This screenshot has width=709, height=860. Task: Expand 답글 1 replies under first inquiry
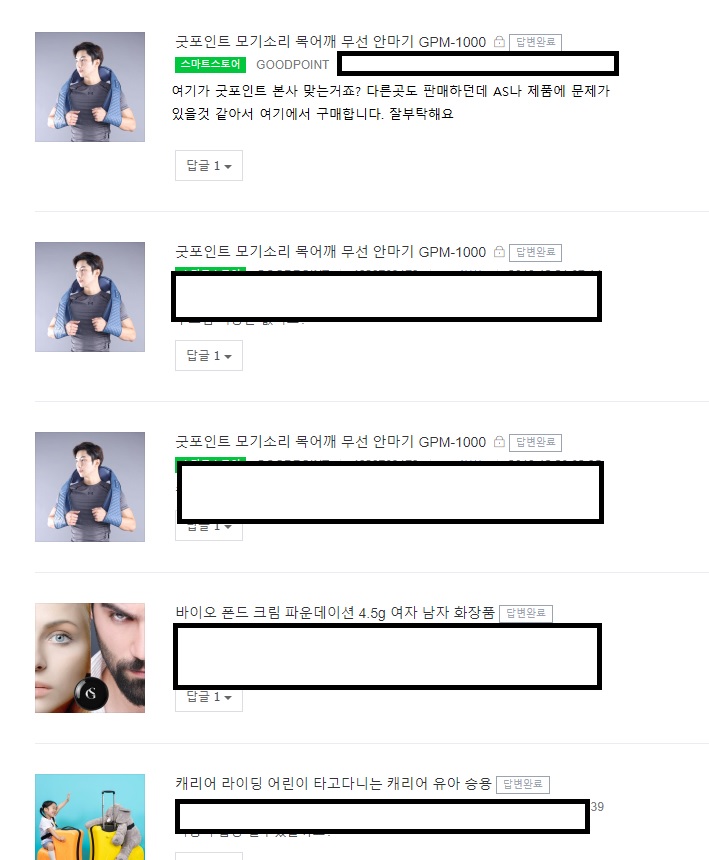209,166
